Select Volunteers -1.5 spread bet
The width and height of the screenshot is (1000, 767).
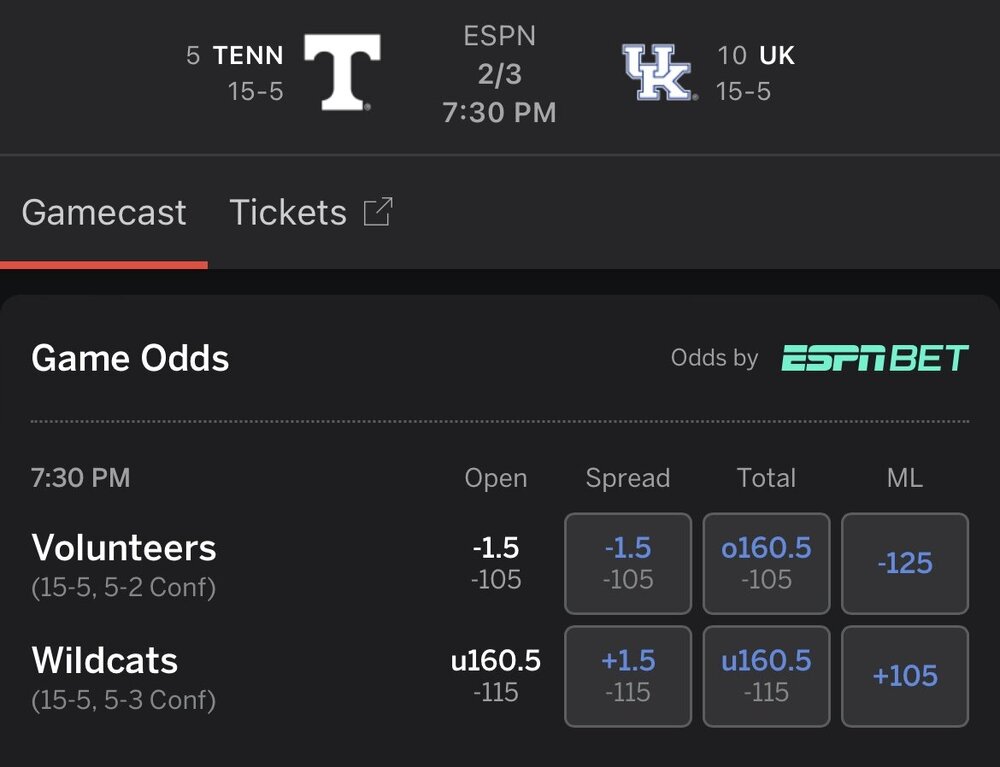628,563
